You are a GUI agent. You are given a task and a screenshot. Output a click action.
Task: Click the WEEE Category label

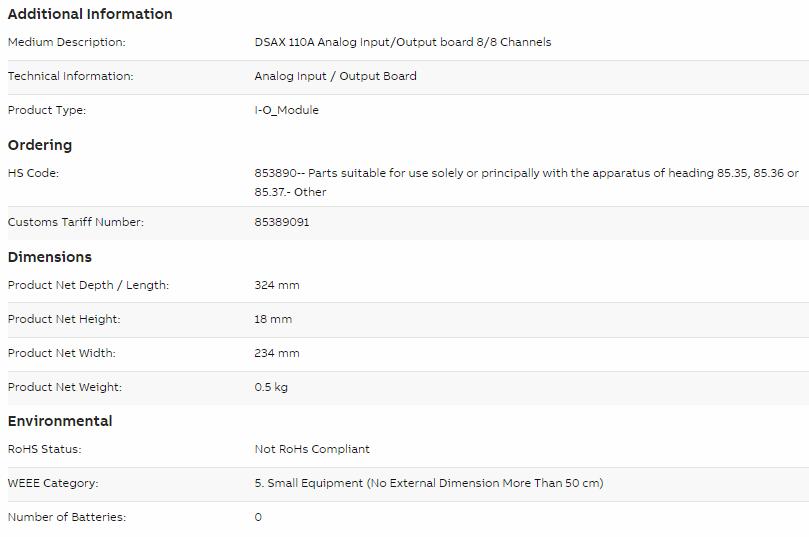(x=53, y=483)
